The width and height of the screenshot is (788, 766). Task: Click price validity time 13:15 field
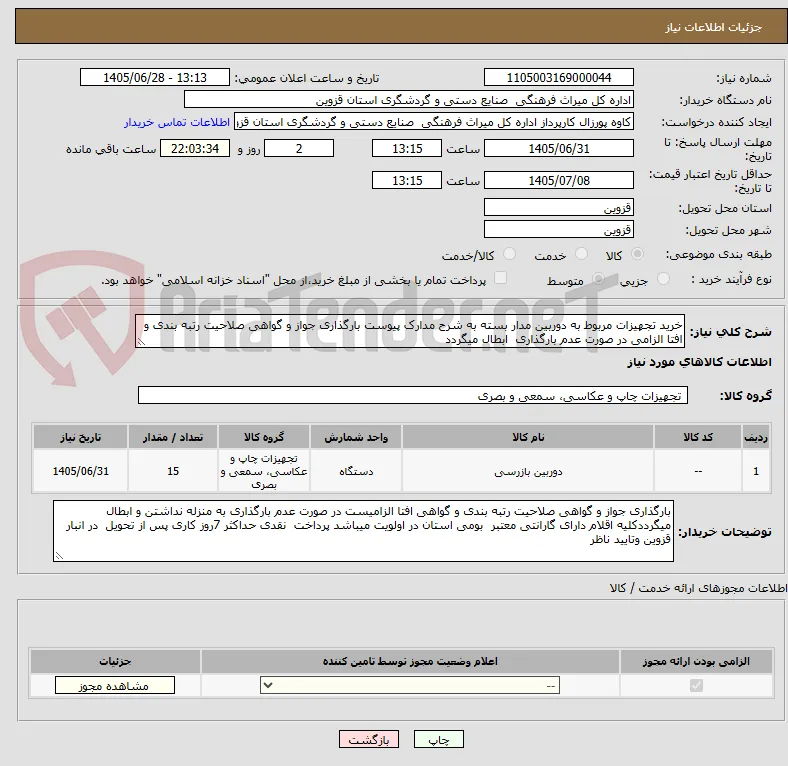[x=407, y=180]
